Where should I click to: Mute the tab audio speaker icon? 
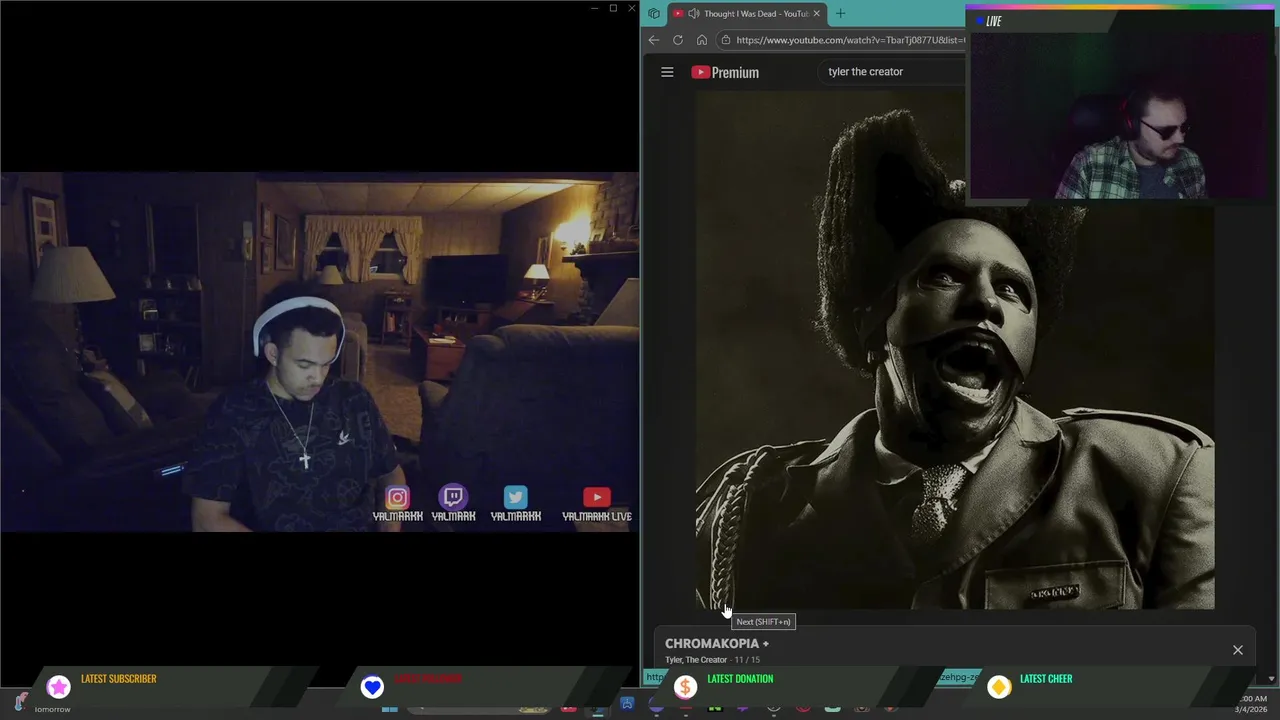pyautogui.click(x=693, y=14)
